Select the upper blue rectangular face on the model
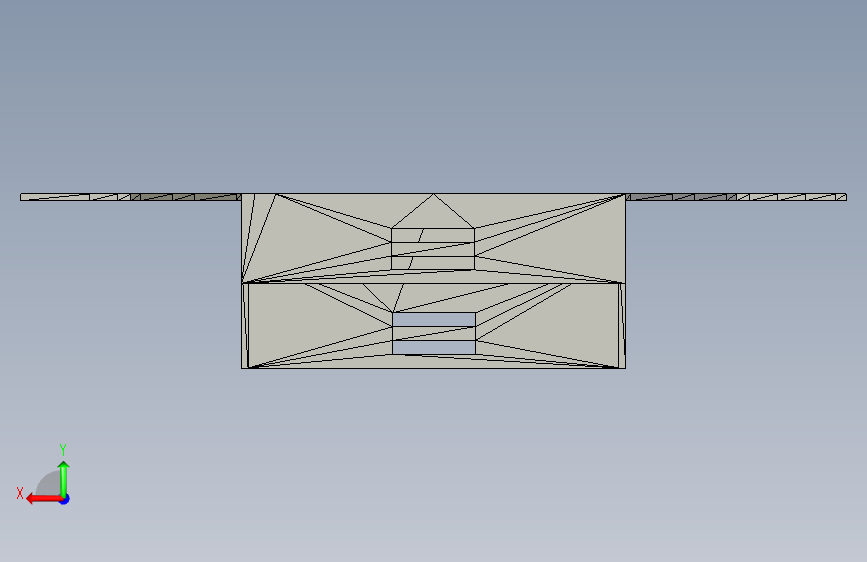The image size is (867, 562). tap(434, 319)
